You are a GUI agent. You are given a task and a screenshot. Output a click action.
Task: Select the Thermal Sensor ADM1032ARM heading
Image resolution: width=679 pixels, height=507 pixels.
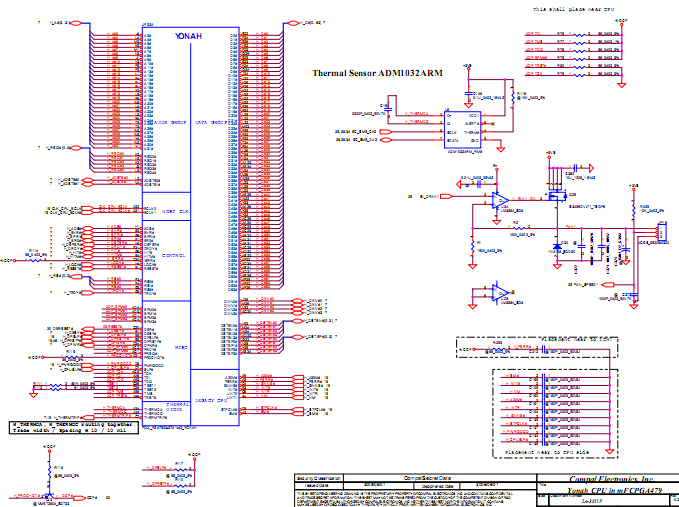[x=377, y=73]
